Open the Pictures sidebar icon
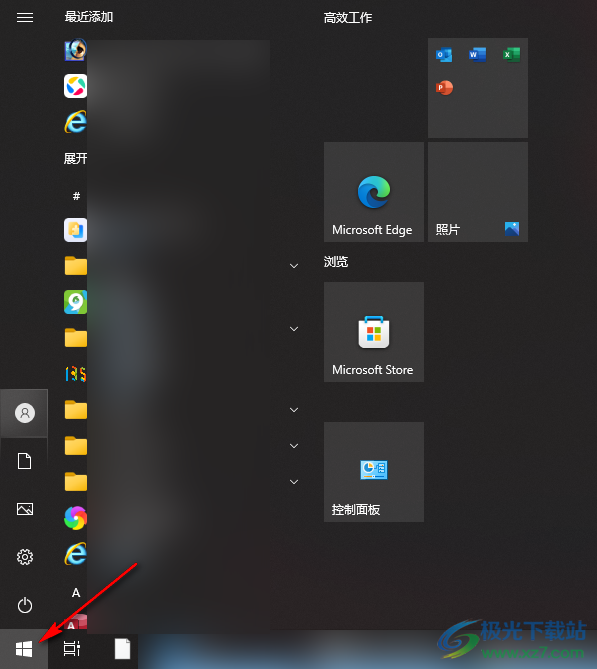 point(25,509)
